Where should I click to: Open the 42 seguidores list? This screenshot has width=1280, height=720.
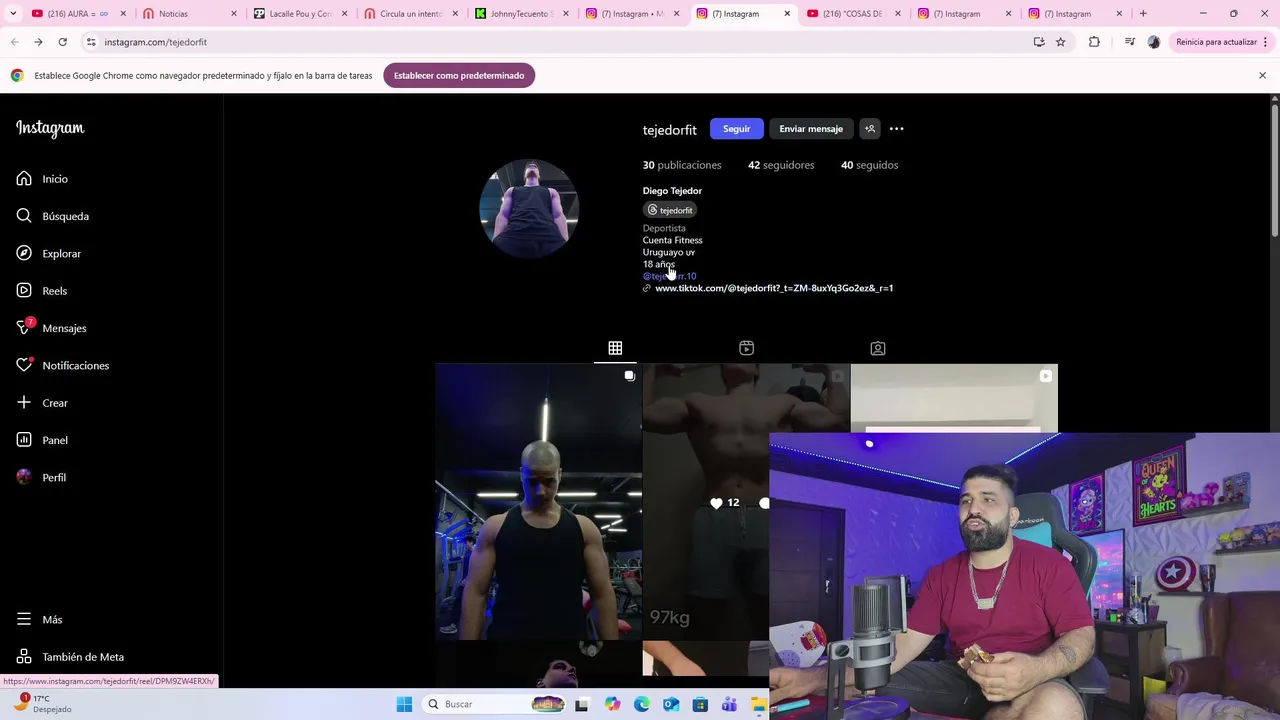[x=781, y=165]
